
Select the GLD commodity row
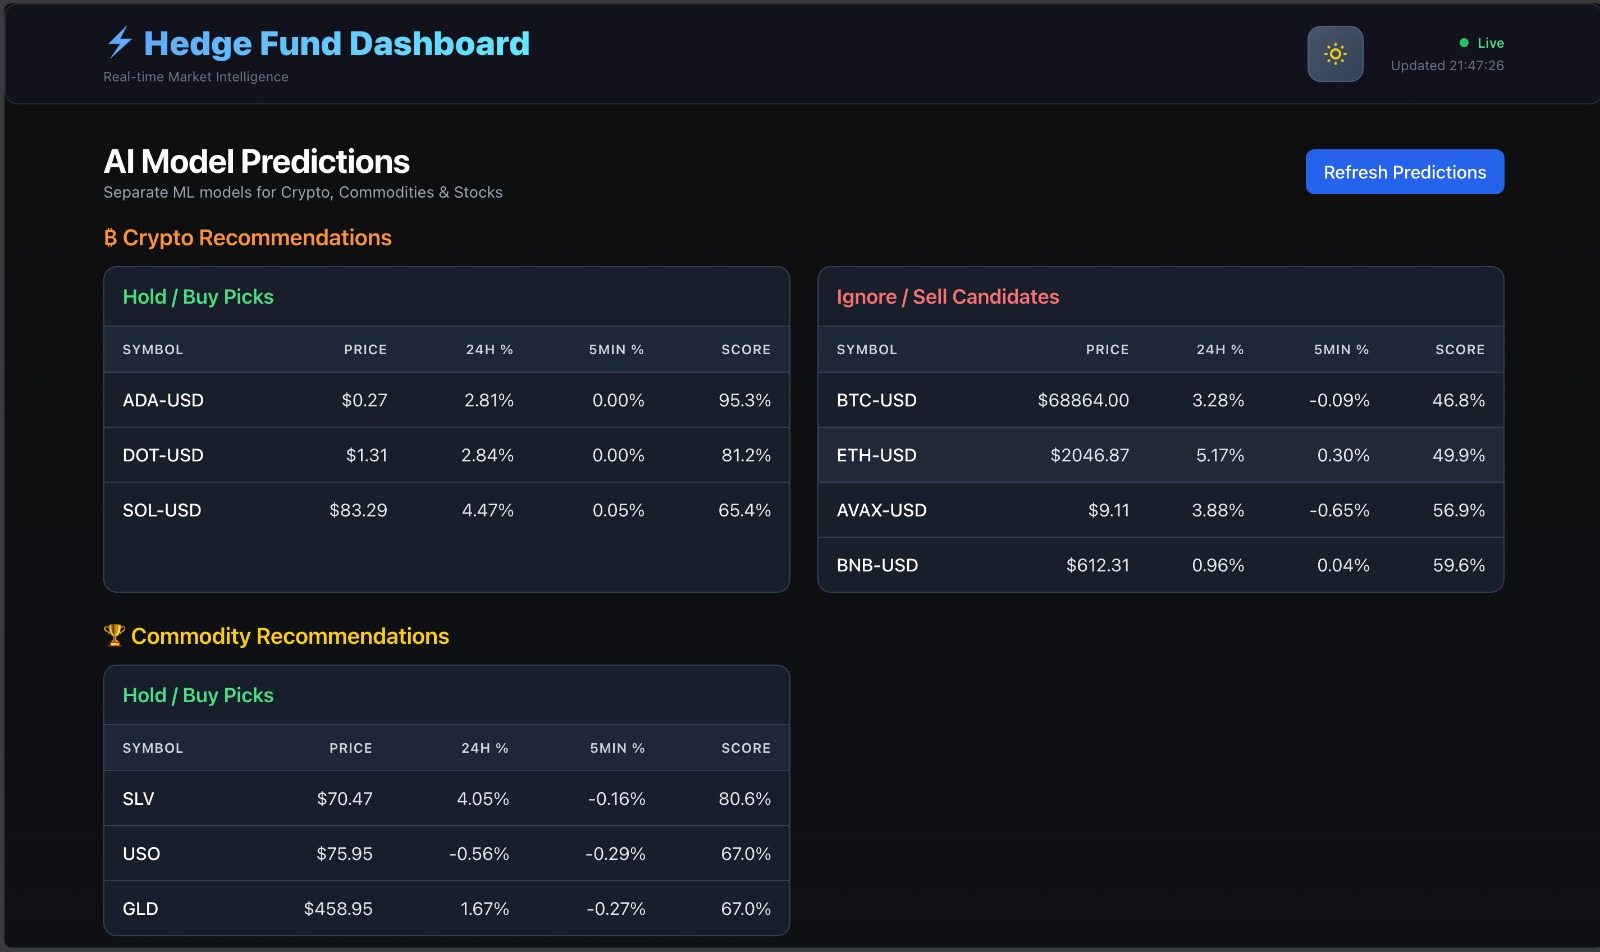coord(446,909)
